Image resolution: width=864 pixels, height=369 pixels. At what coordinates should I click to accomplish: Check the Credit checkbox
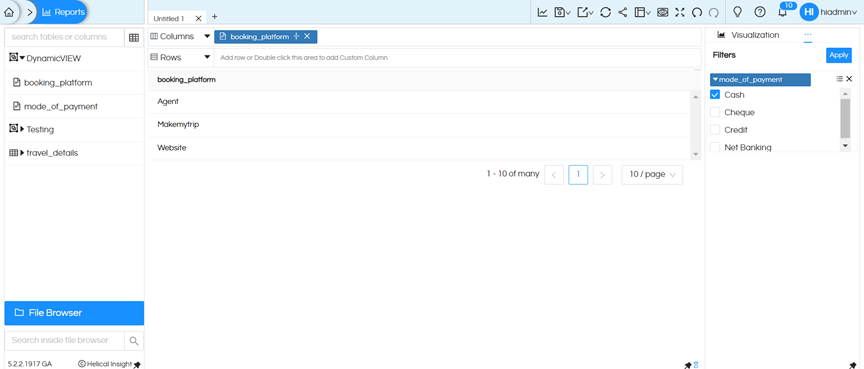[715, 130]
